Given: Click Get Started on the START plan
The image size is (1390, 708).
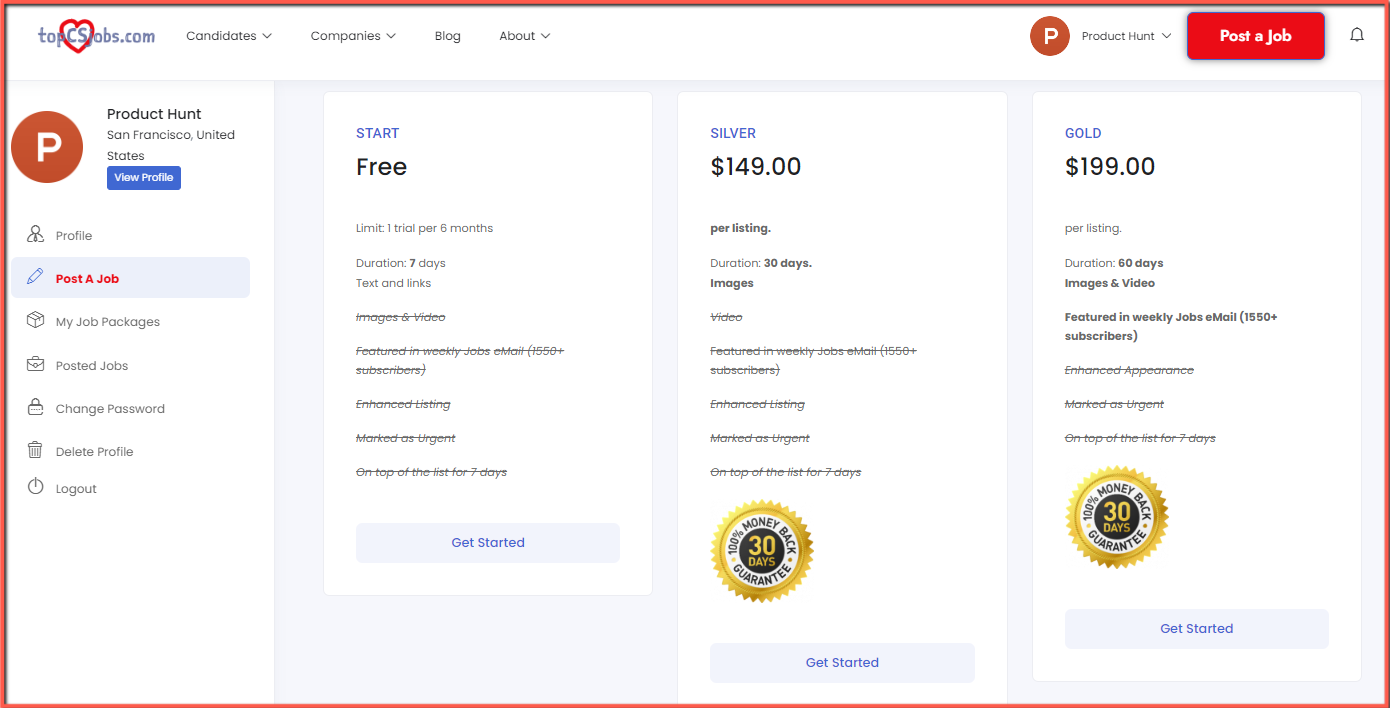Looking at the screenshot, I should click(488, 543).
